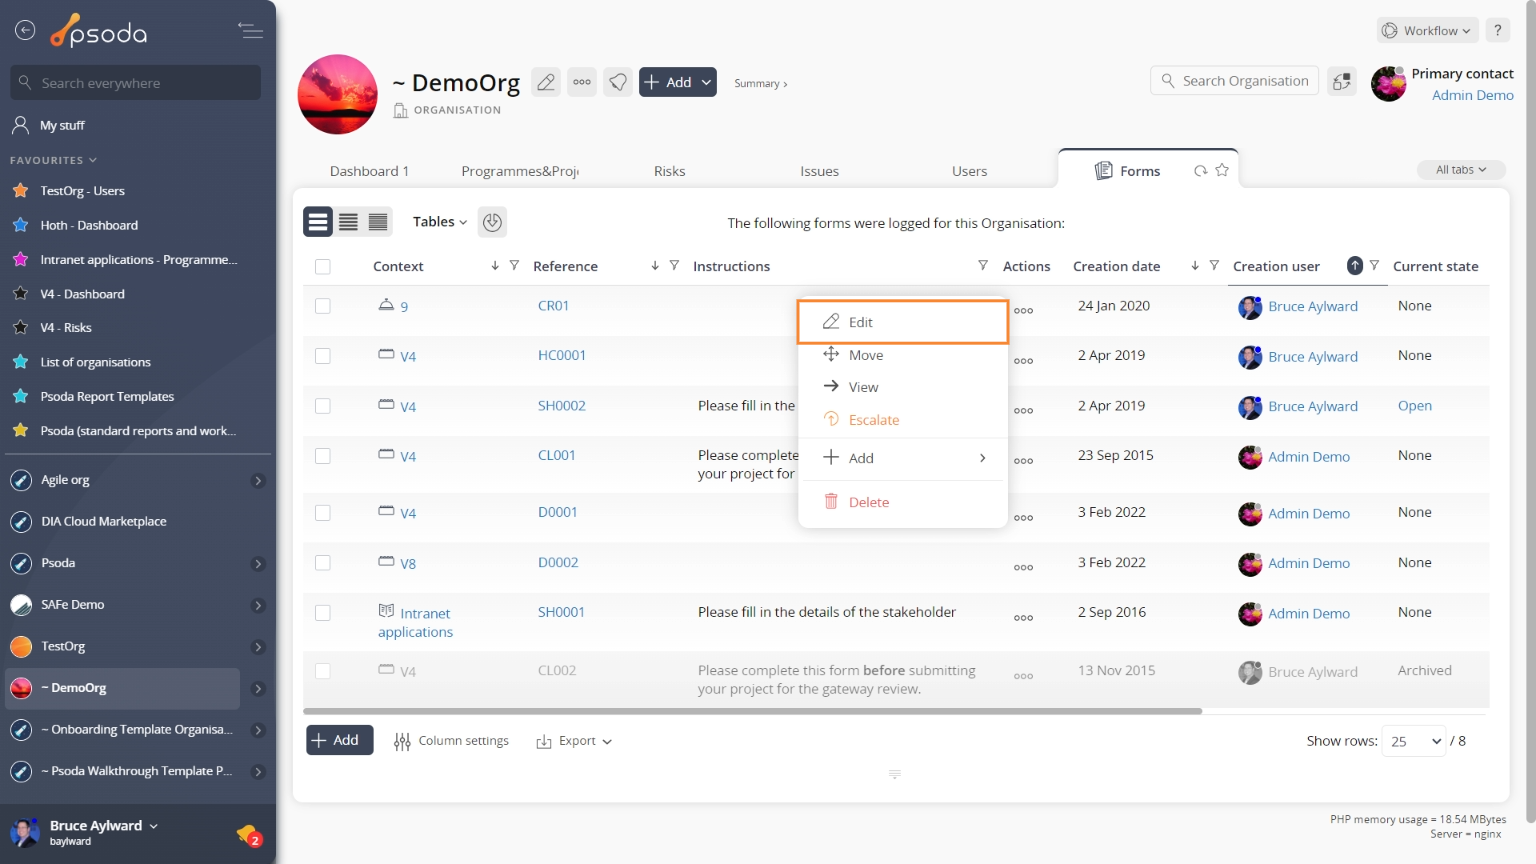Filter the Instructions column
Image resolution: width=1536 pixels, height=864 pixels.
(983, 265)
